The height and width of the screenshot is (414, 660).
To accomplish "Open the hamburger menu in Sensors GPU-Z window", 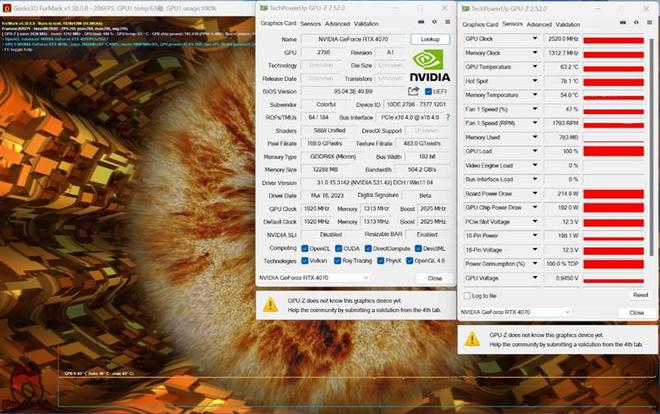I will [649, 23].
